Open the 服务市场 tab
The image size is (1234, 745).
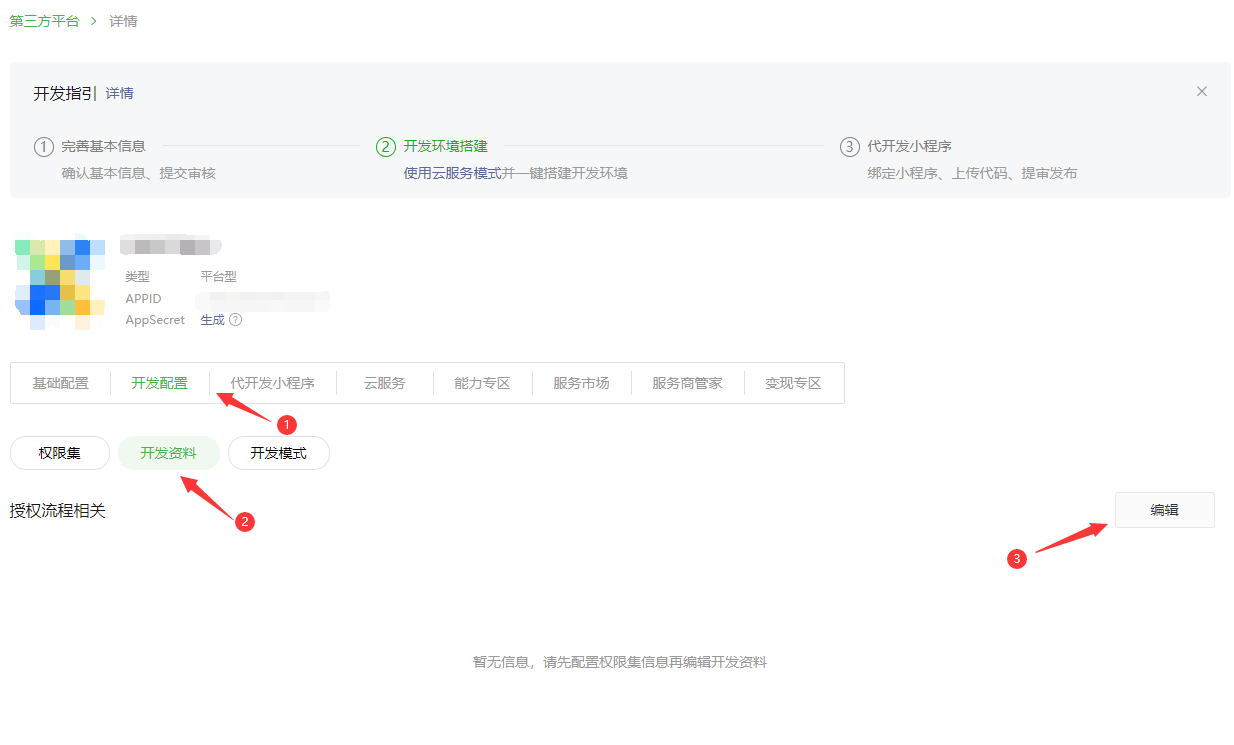point(581,383)
